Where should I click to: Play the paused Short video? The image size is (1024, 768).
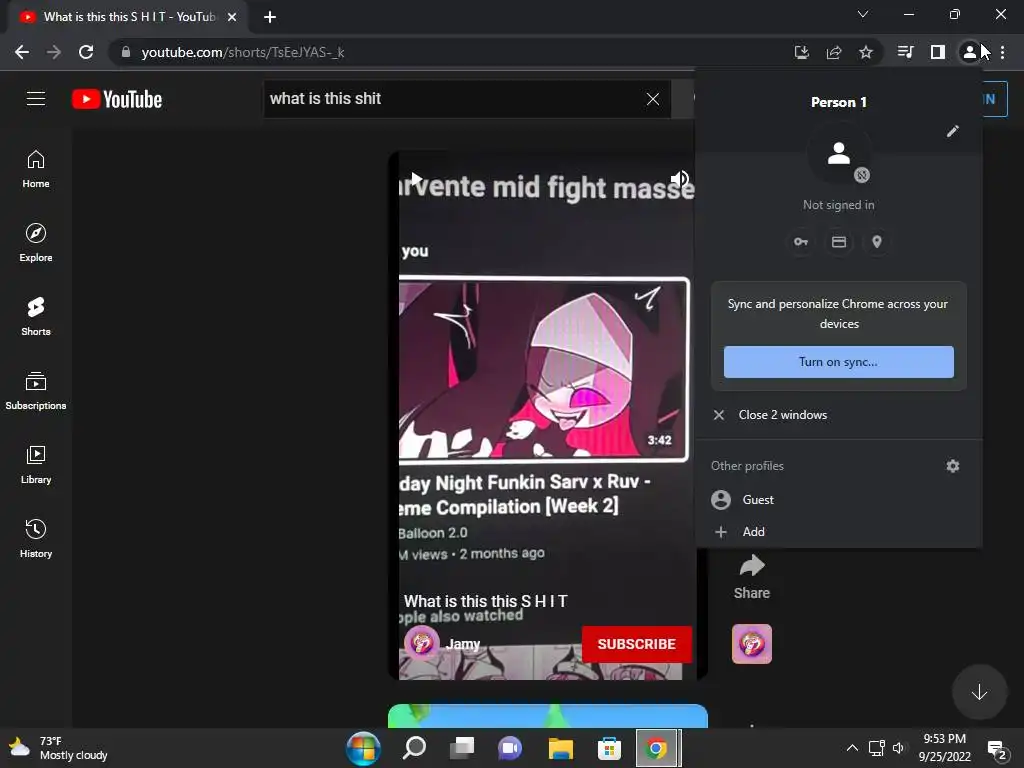416,178
